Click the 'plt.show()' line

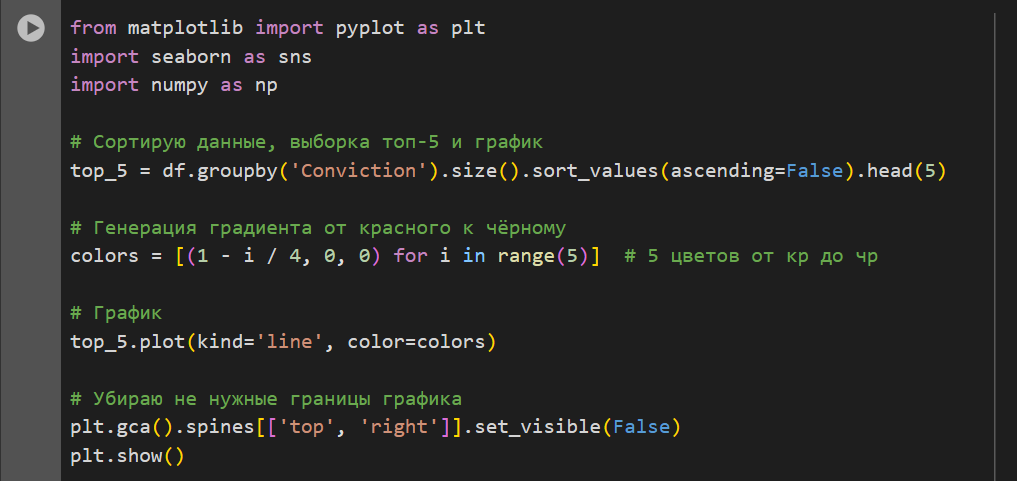tap(127, 456)
